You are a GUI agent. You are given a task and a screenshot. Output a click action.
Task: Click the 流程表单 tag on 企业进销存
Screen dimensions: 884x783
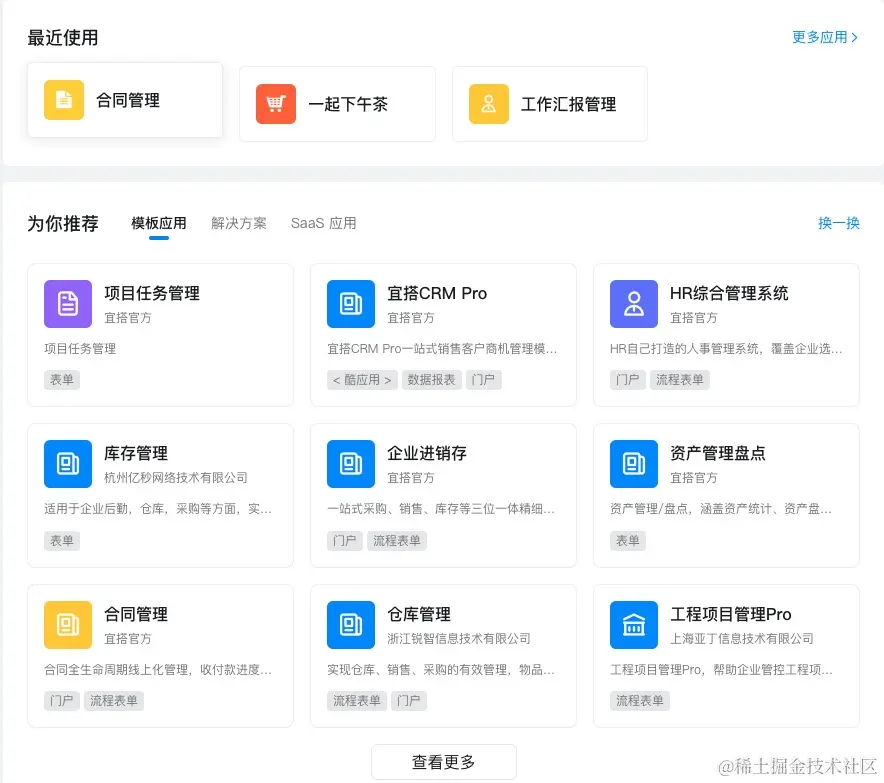397,541
